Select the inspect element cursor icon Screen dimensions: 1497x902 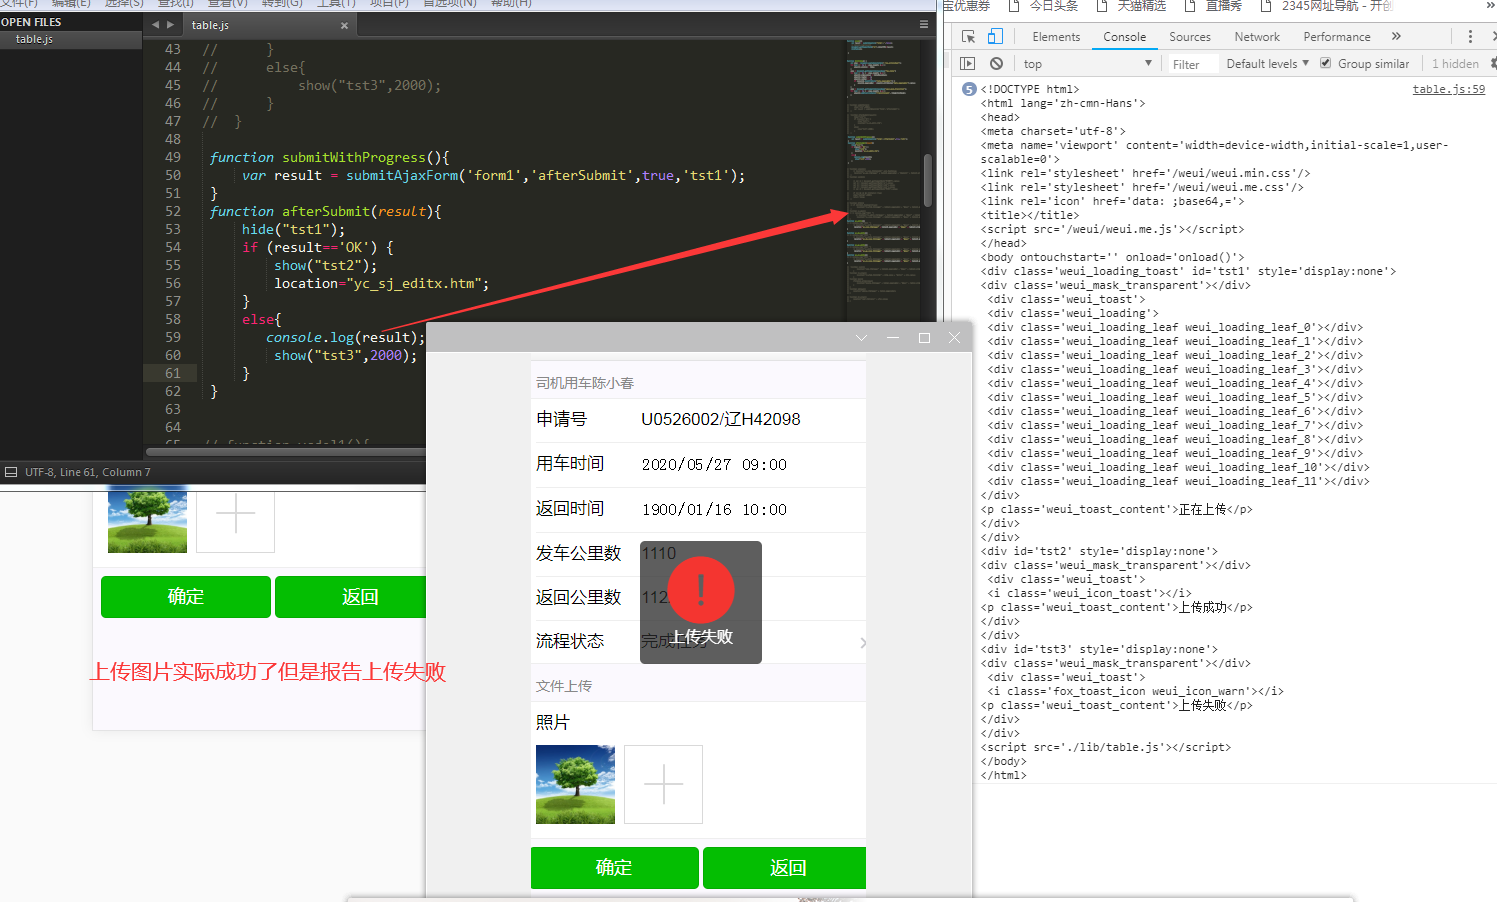pyautogui.click(x=968, y=36)
